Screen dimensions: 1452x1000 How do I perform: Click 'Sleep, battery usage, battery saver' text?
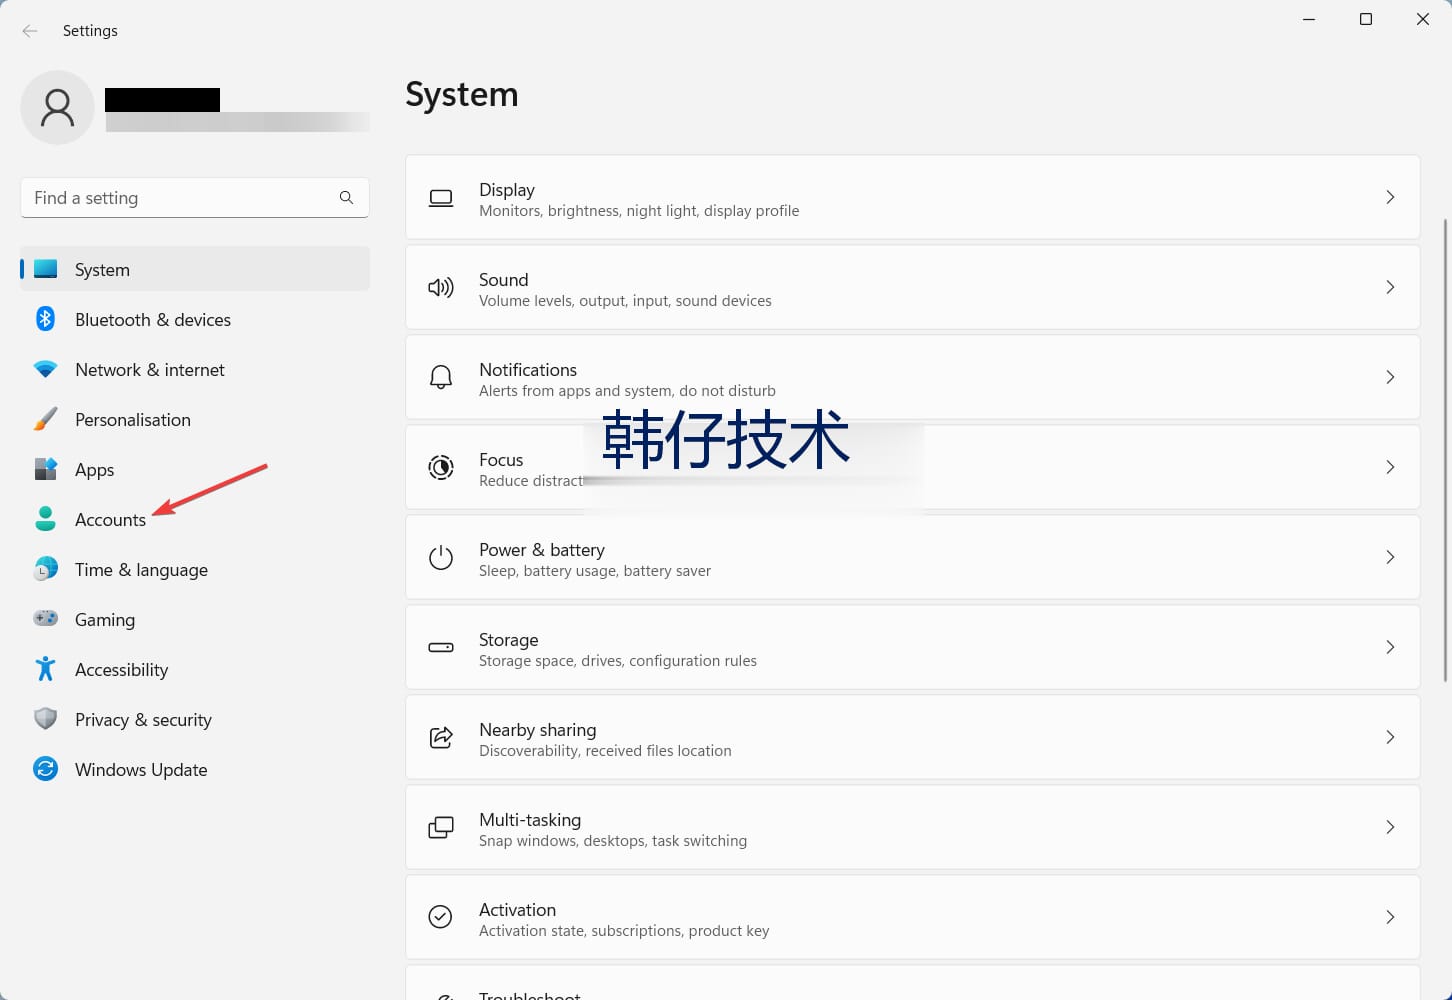point(595,571)
